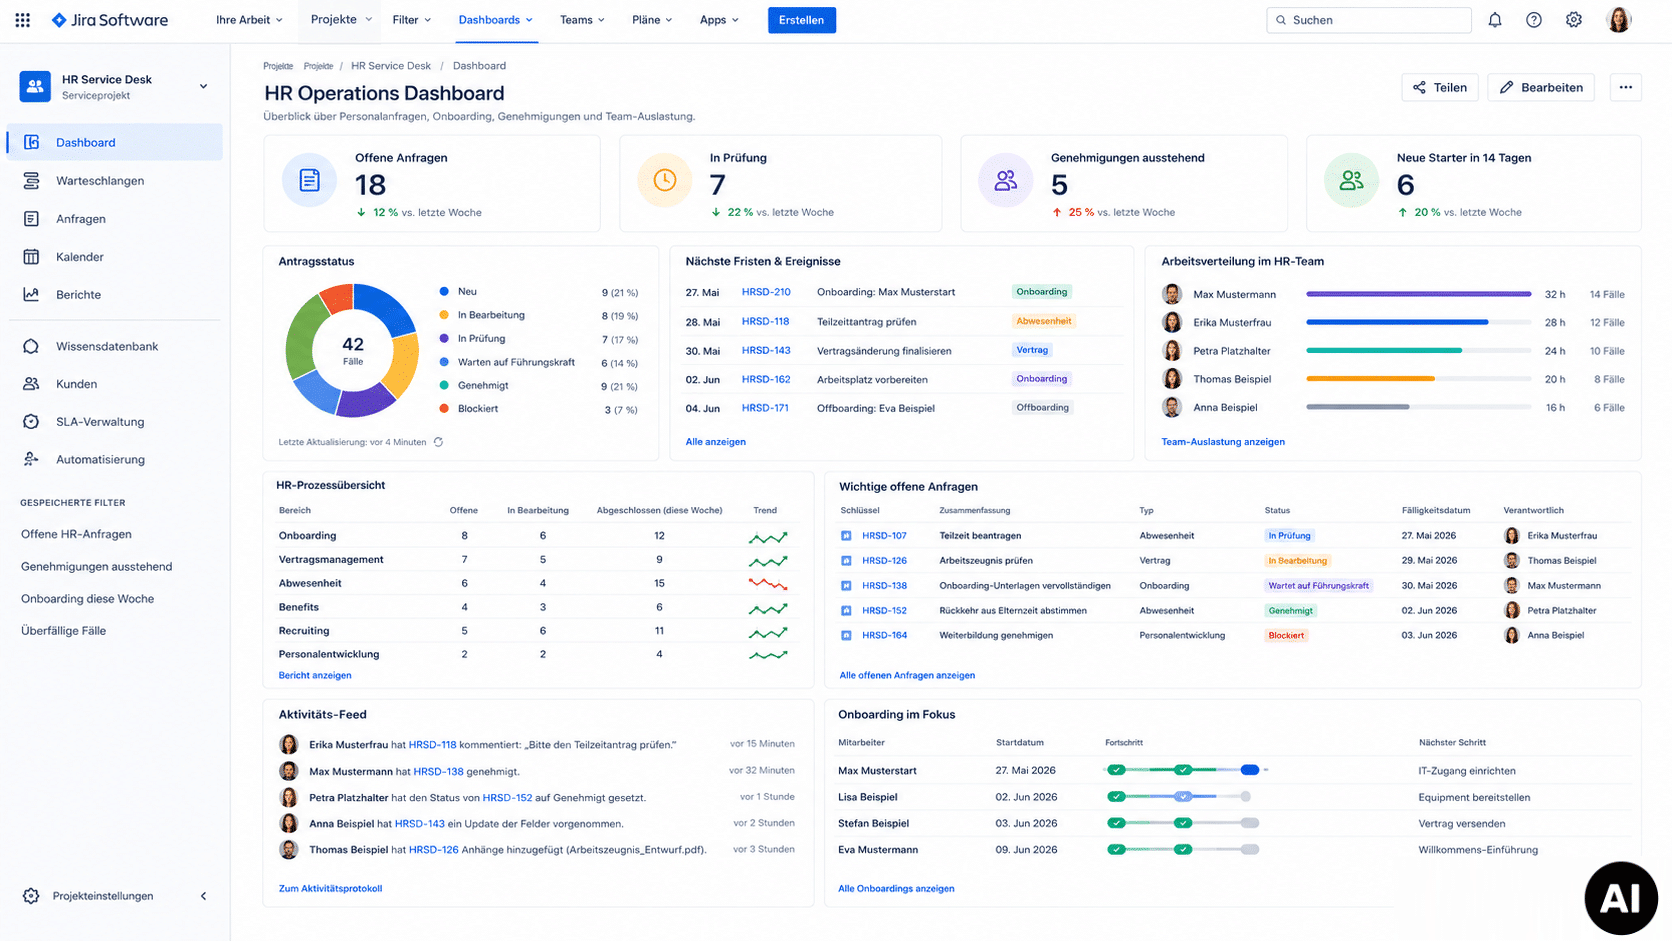Open Genehmigungen ausstehend saved filter
The height and width of the screenshot is (941, 1672).
(96, 567)
